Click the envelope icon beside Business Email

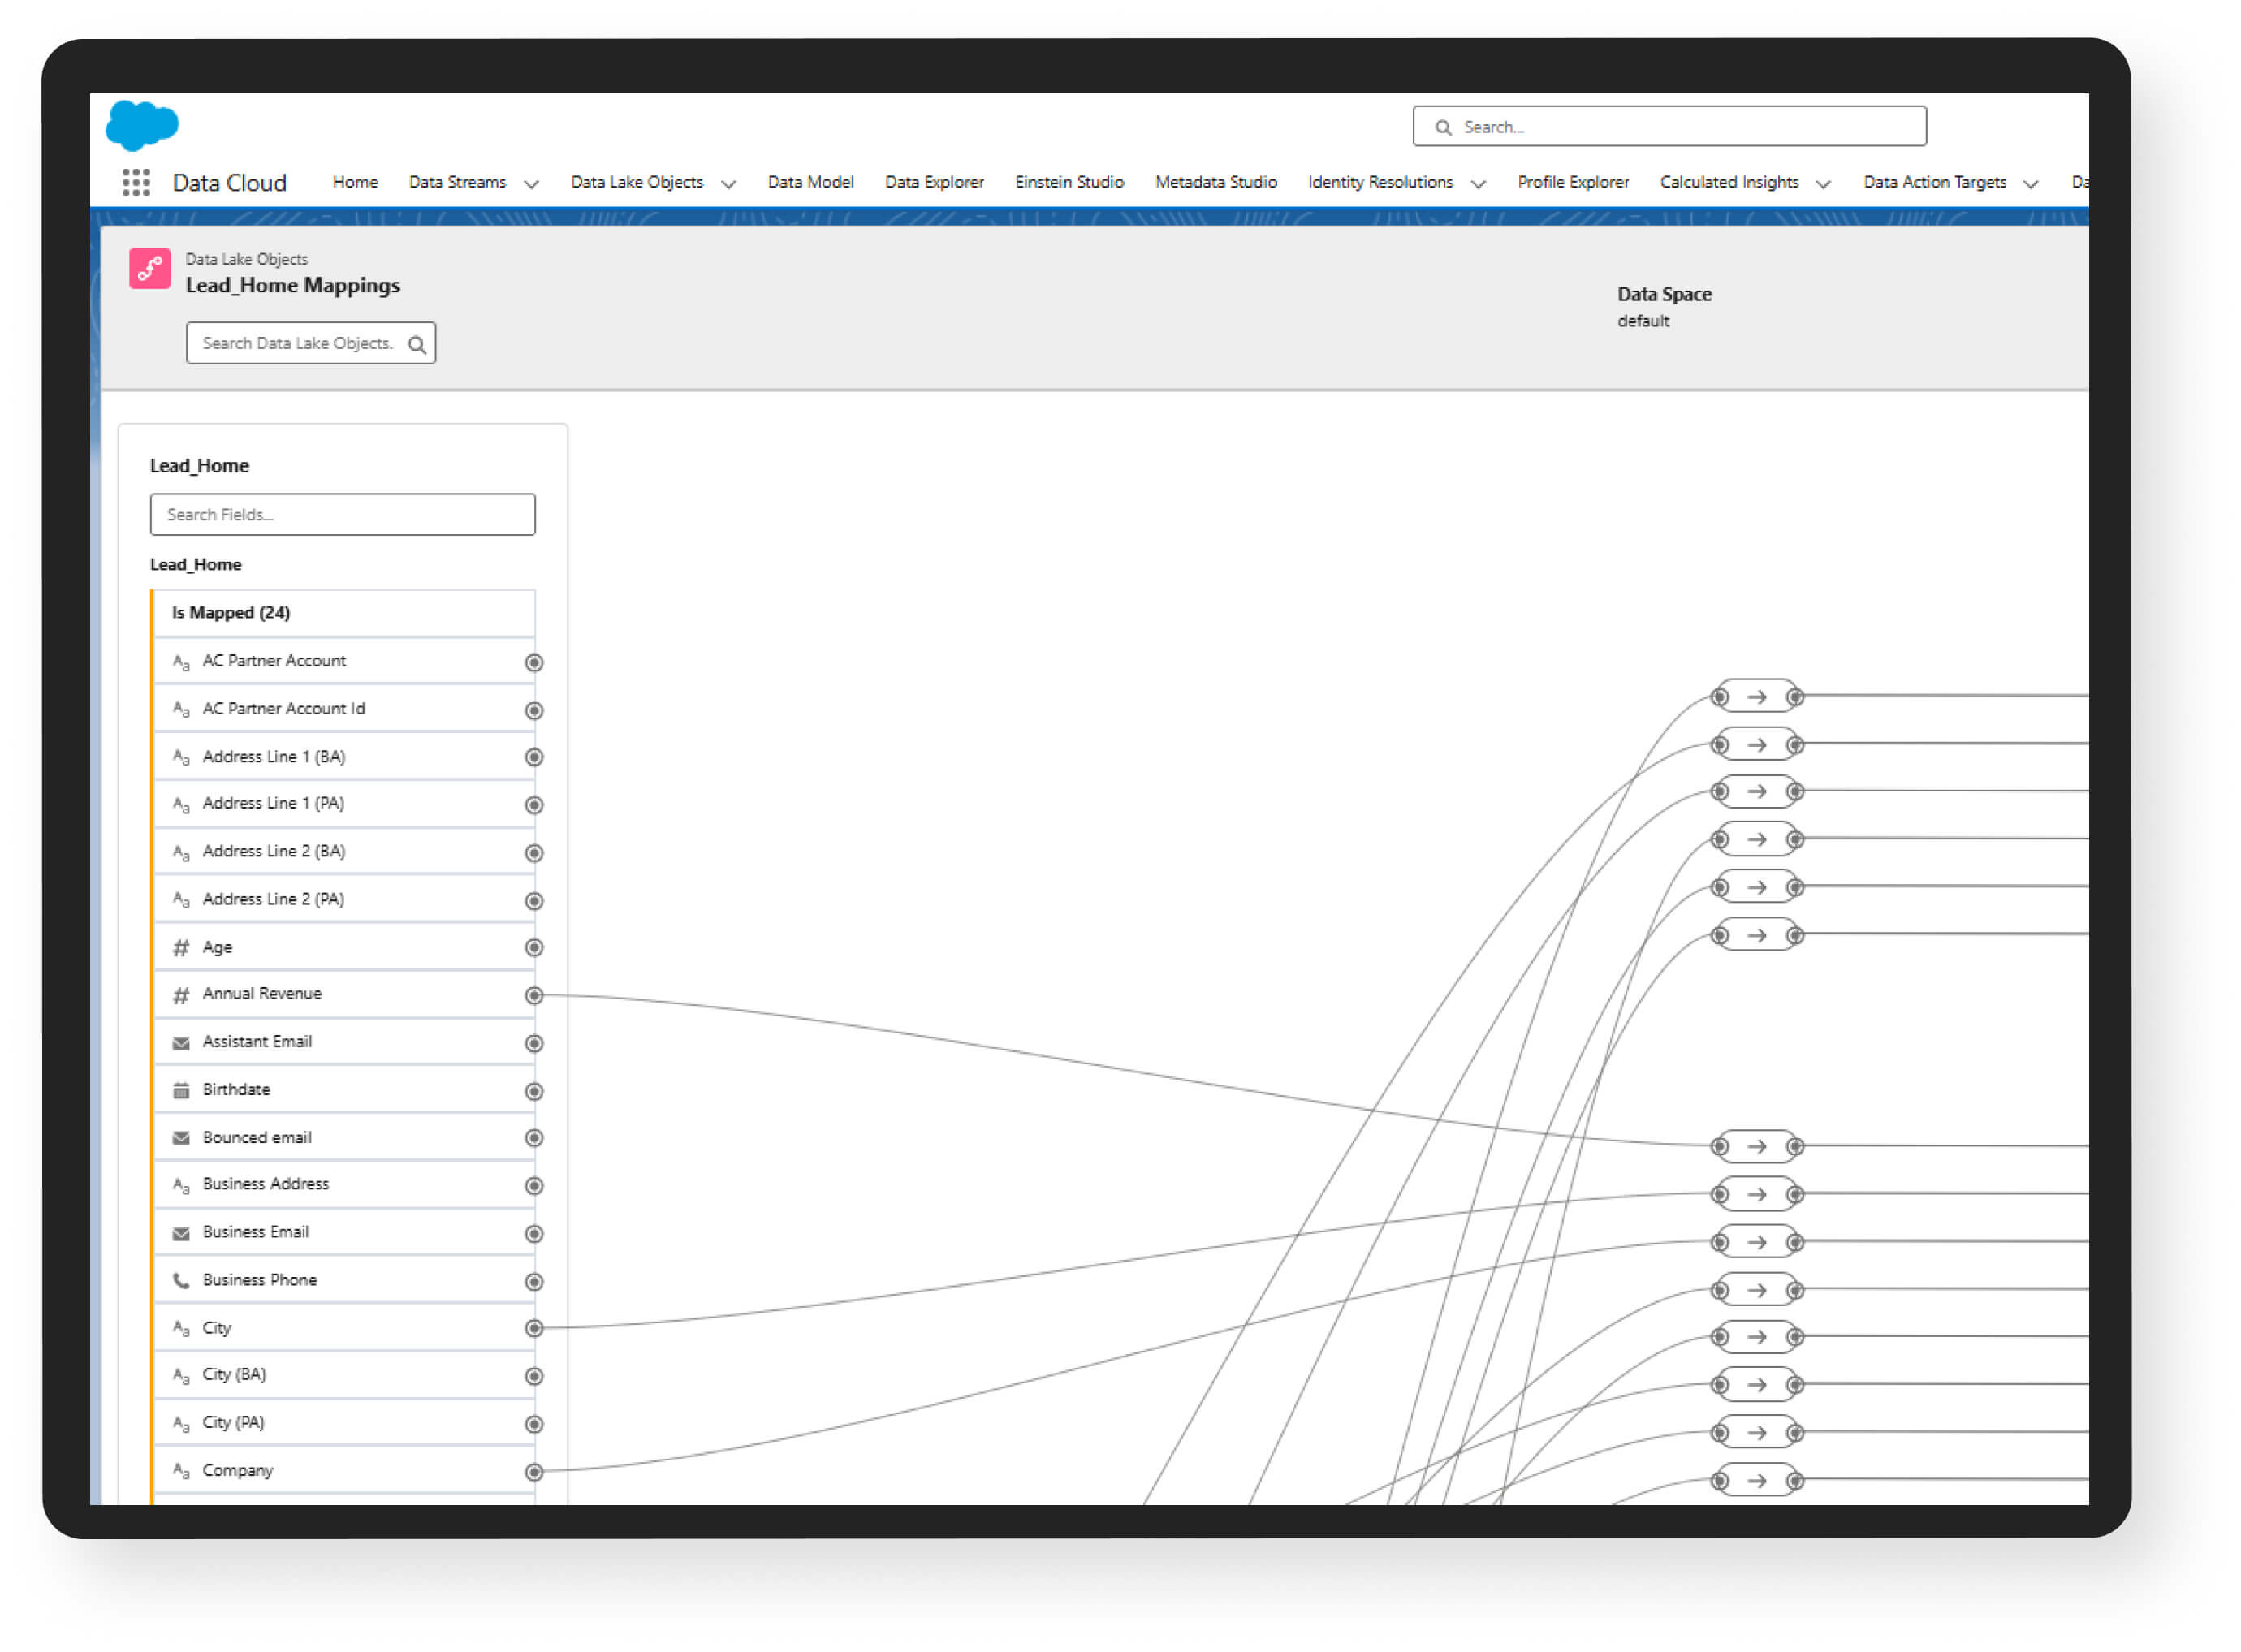181,1232
